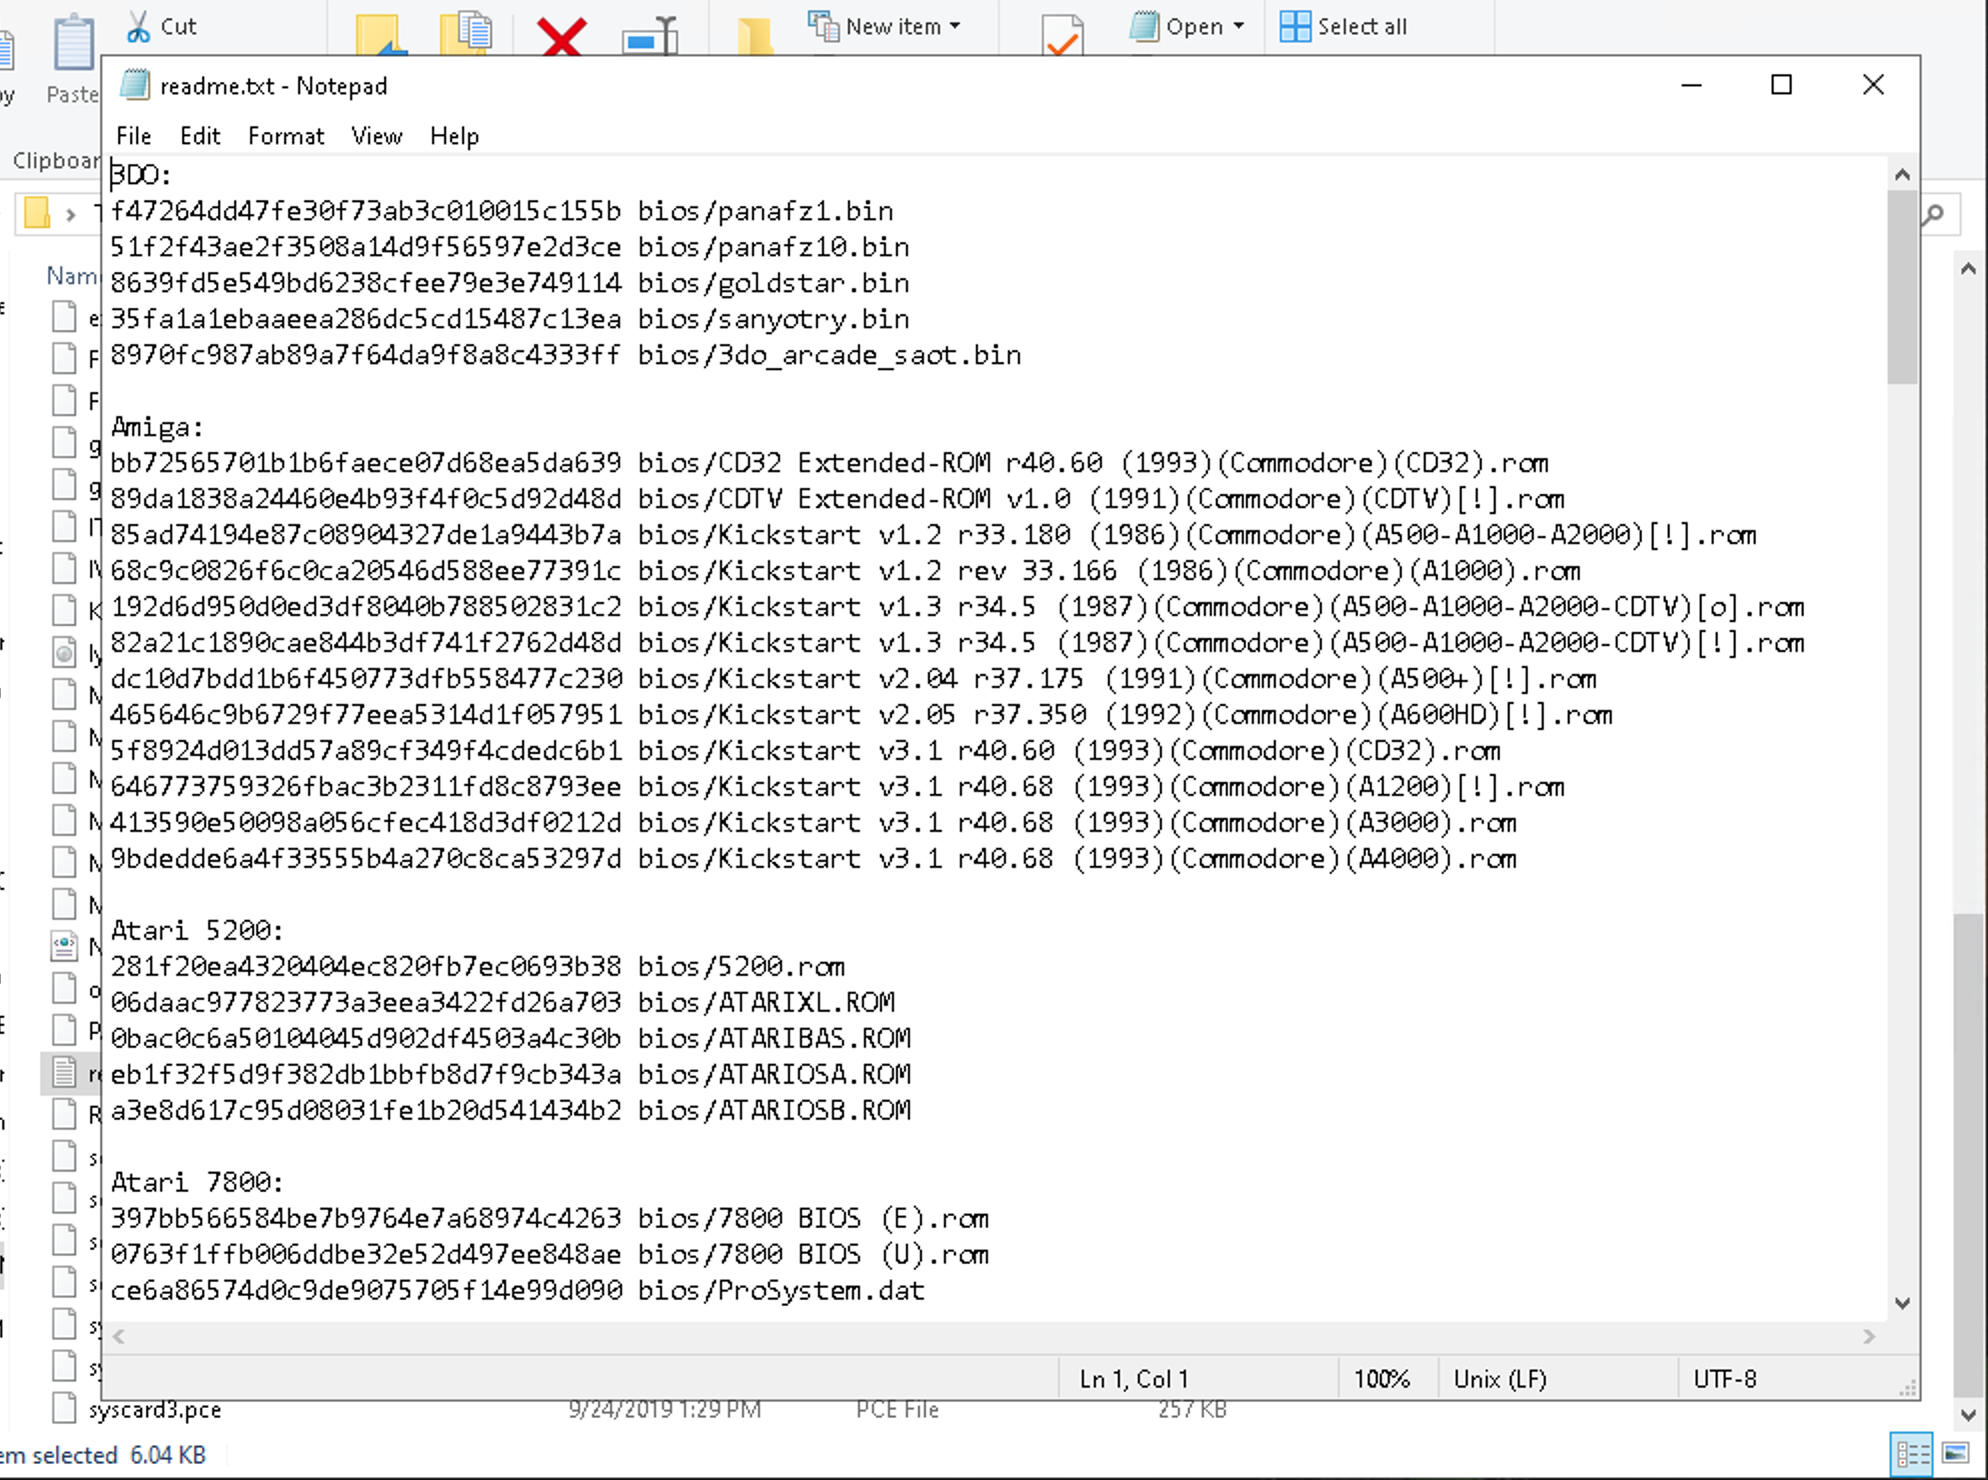Click the Select all button
The image size is (1988, 1480).
point(1344,26)
